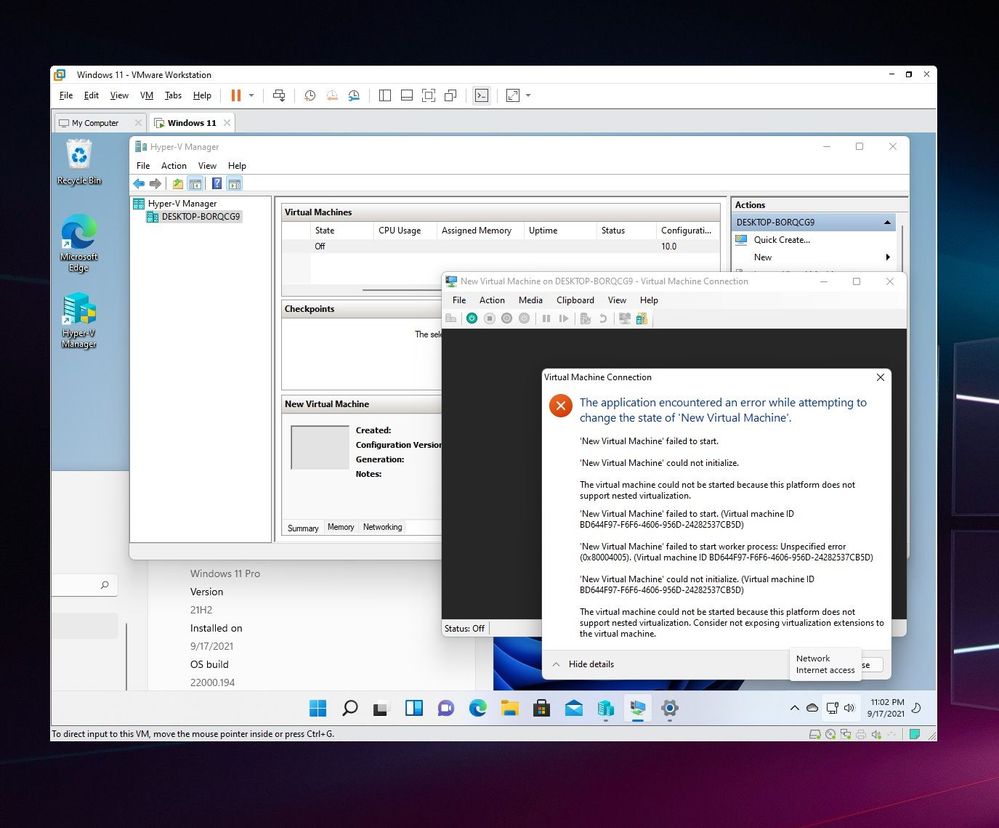
Task: Open Recycle Bin desktop icon
Action: pyautogui.click(x=79, y=163)
